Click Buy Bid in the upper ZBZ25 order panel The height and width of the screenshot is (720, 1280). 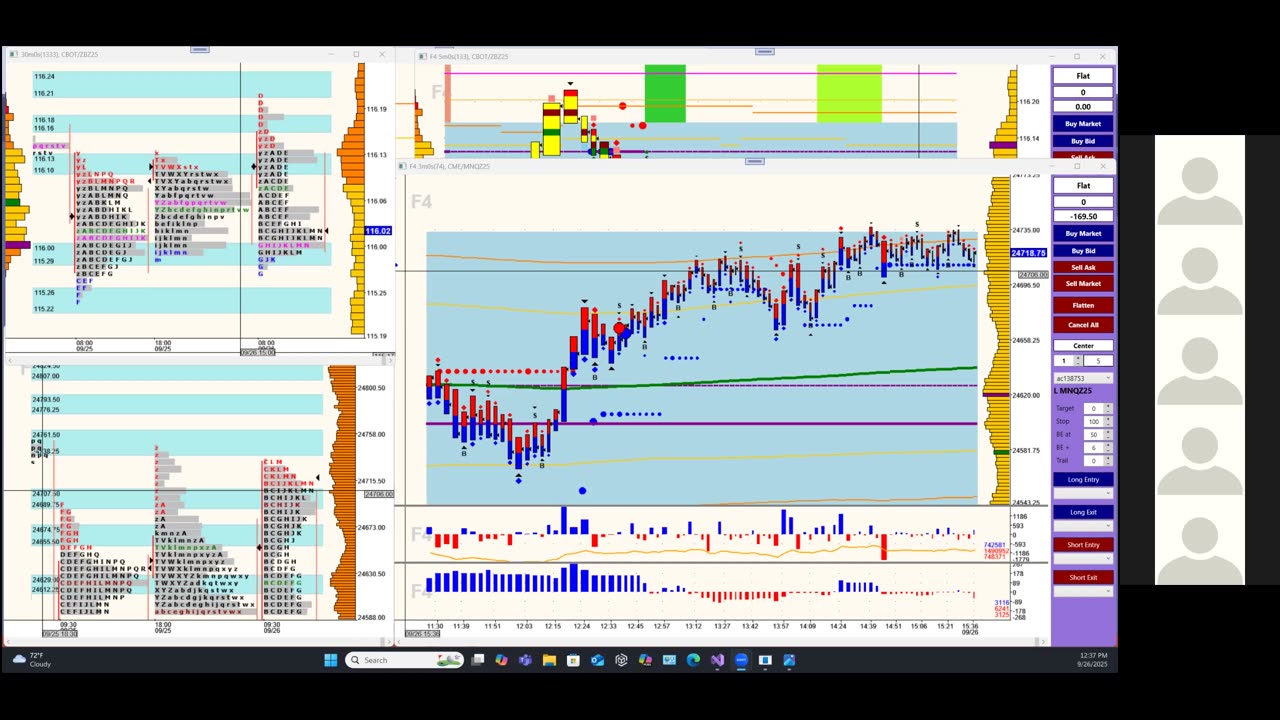(1083, 141)
